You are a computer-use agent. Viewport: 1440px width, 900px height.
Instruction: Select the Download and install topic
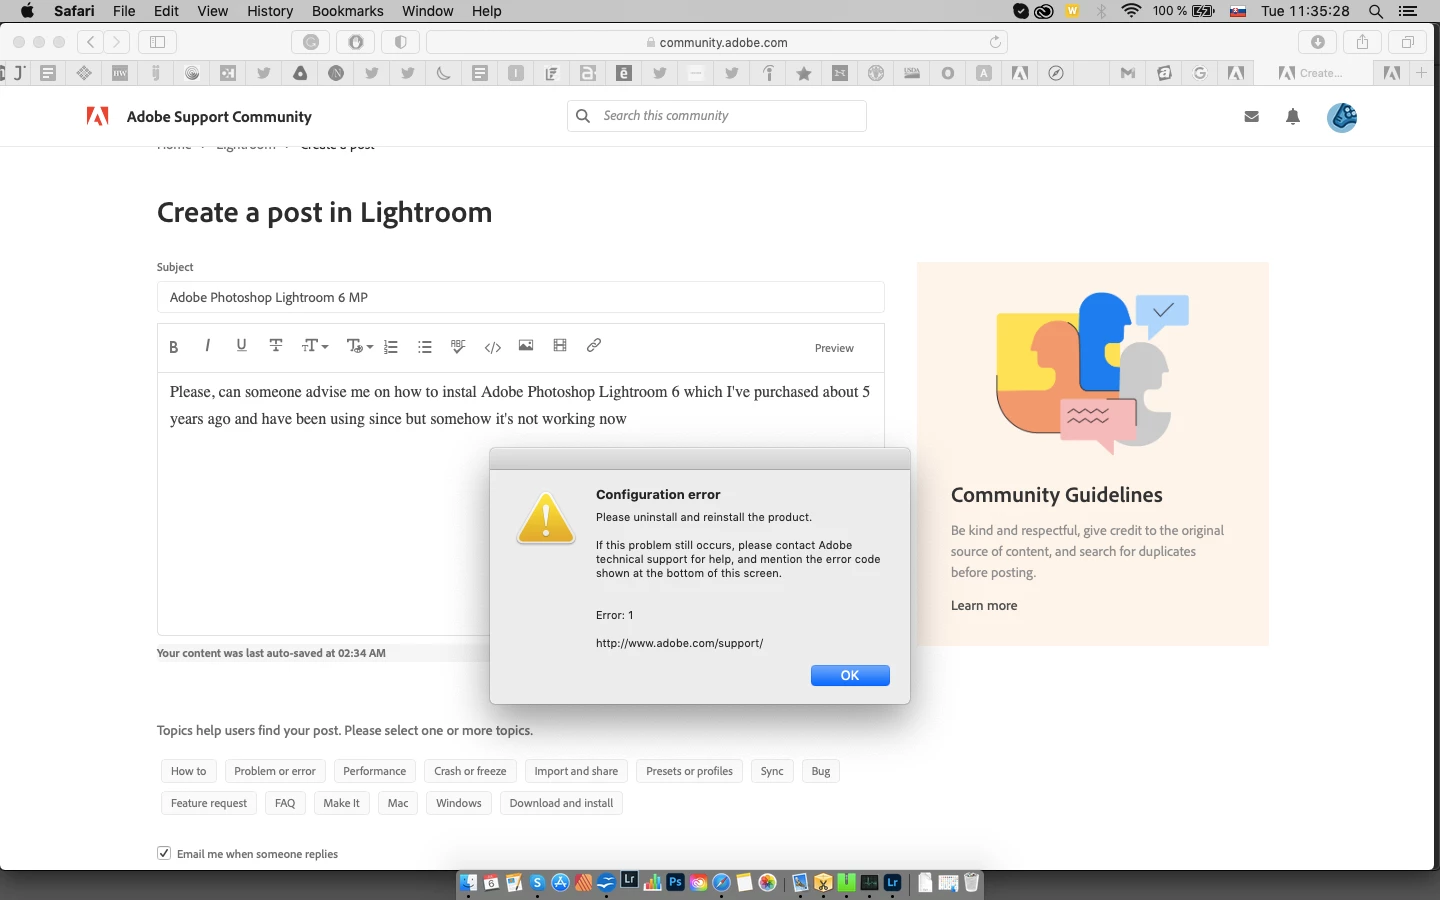(561, 803)
